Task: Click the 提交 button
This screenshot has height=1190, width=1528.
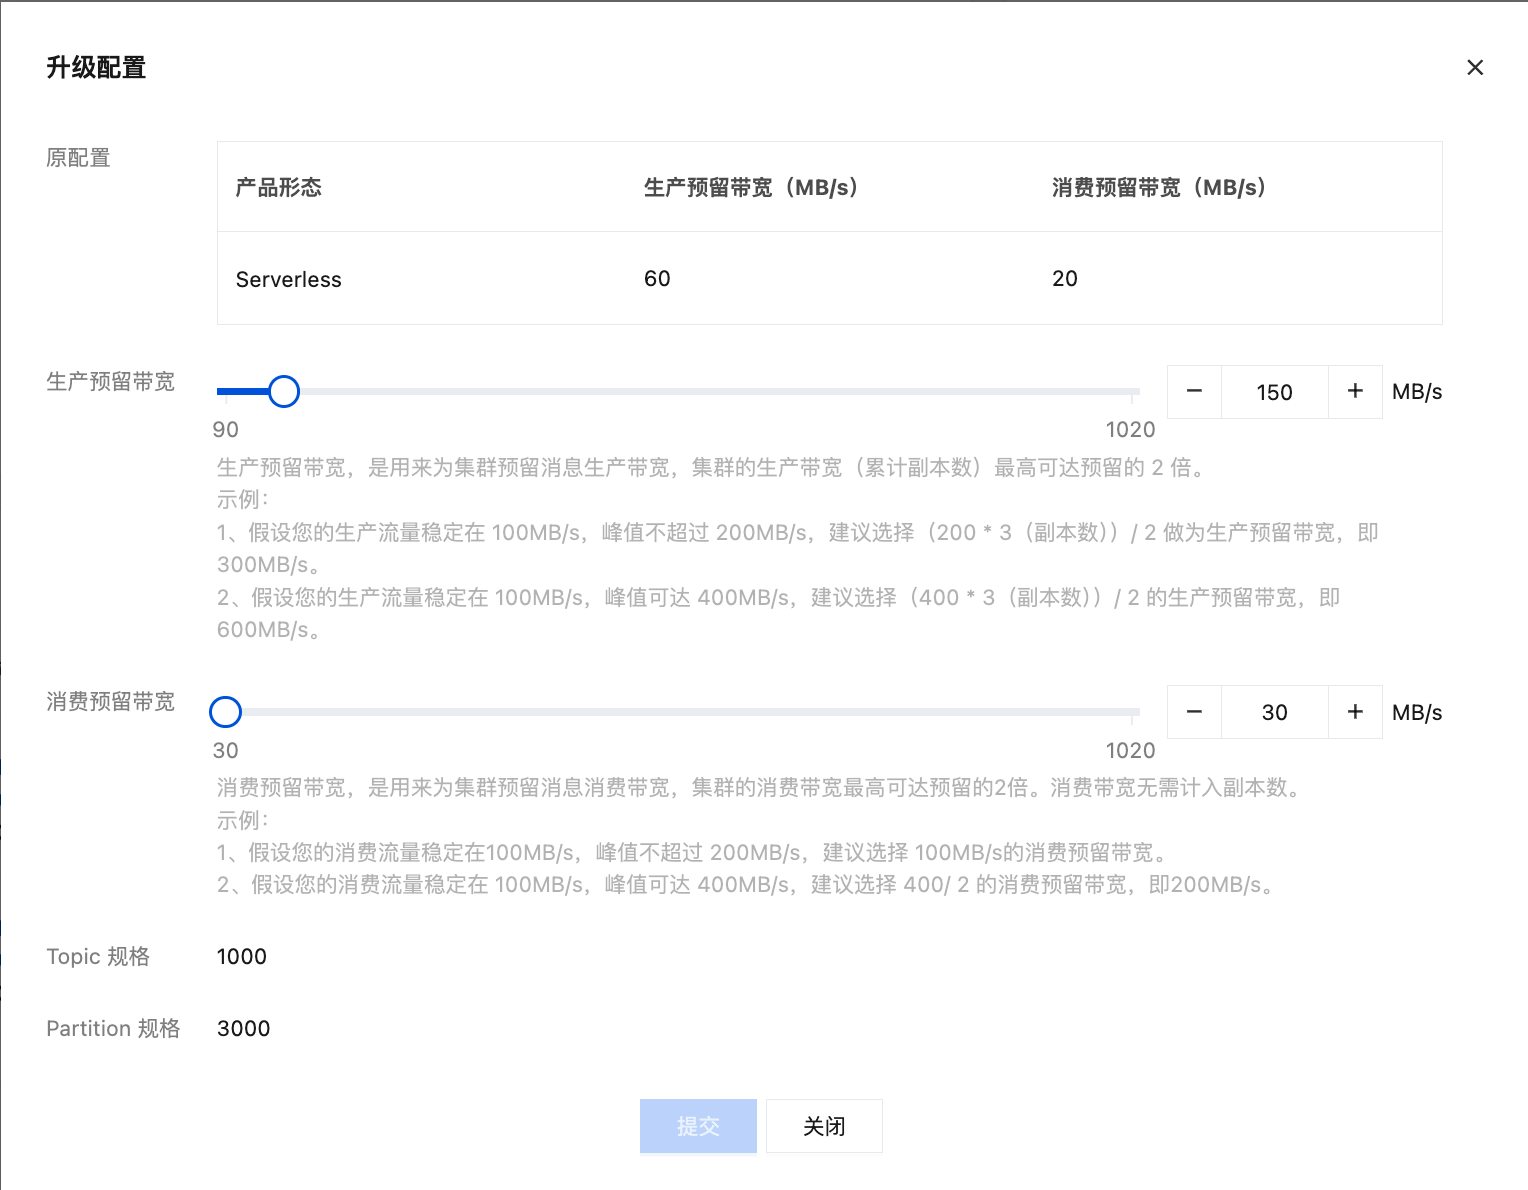Action: click(698, 1125)
